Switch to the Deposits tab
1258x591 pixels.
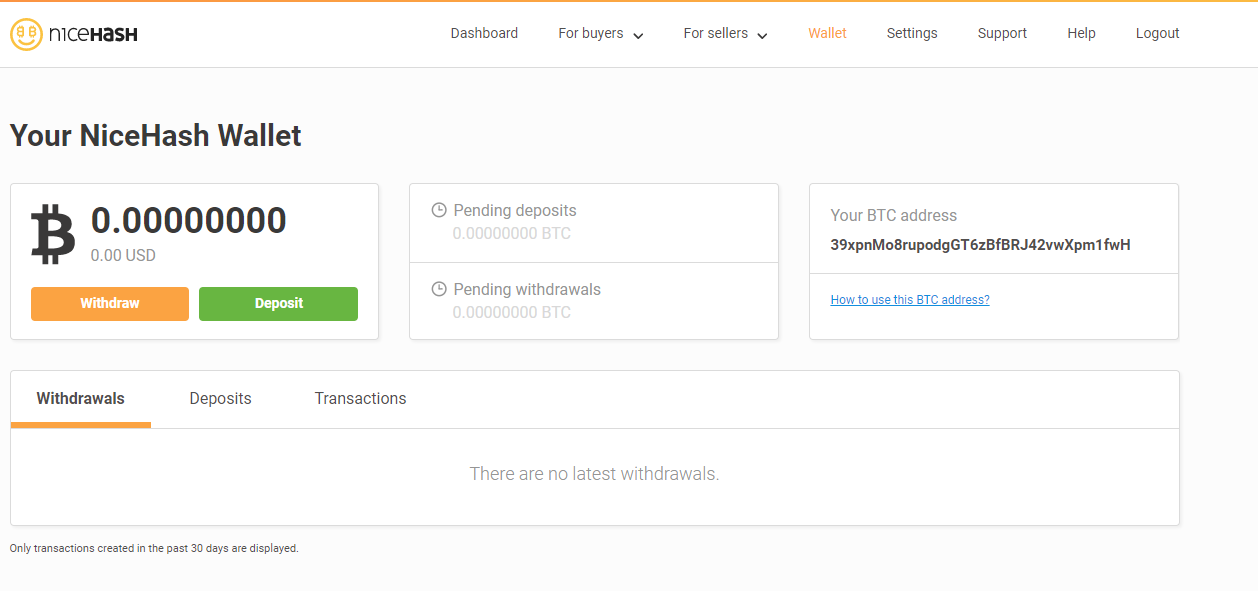coord(220,398)
